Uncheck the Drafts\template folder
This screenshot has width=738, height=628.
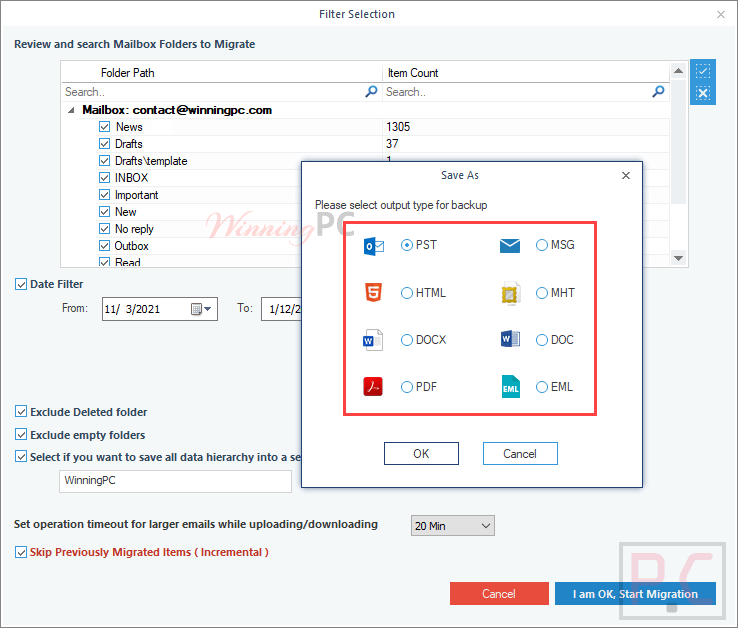(x=104, y=161)
